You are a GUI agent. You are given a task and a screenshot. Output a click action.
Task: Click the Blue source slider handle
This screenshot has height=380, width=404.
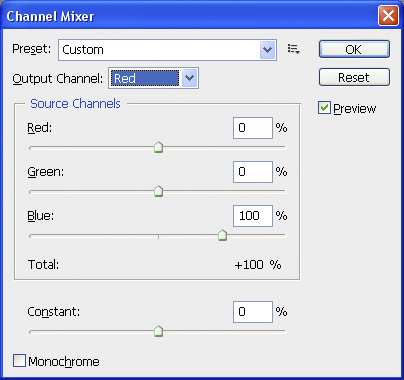tap(222, 235)
